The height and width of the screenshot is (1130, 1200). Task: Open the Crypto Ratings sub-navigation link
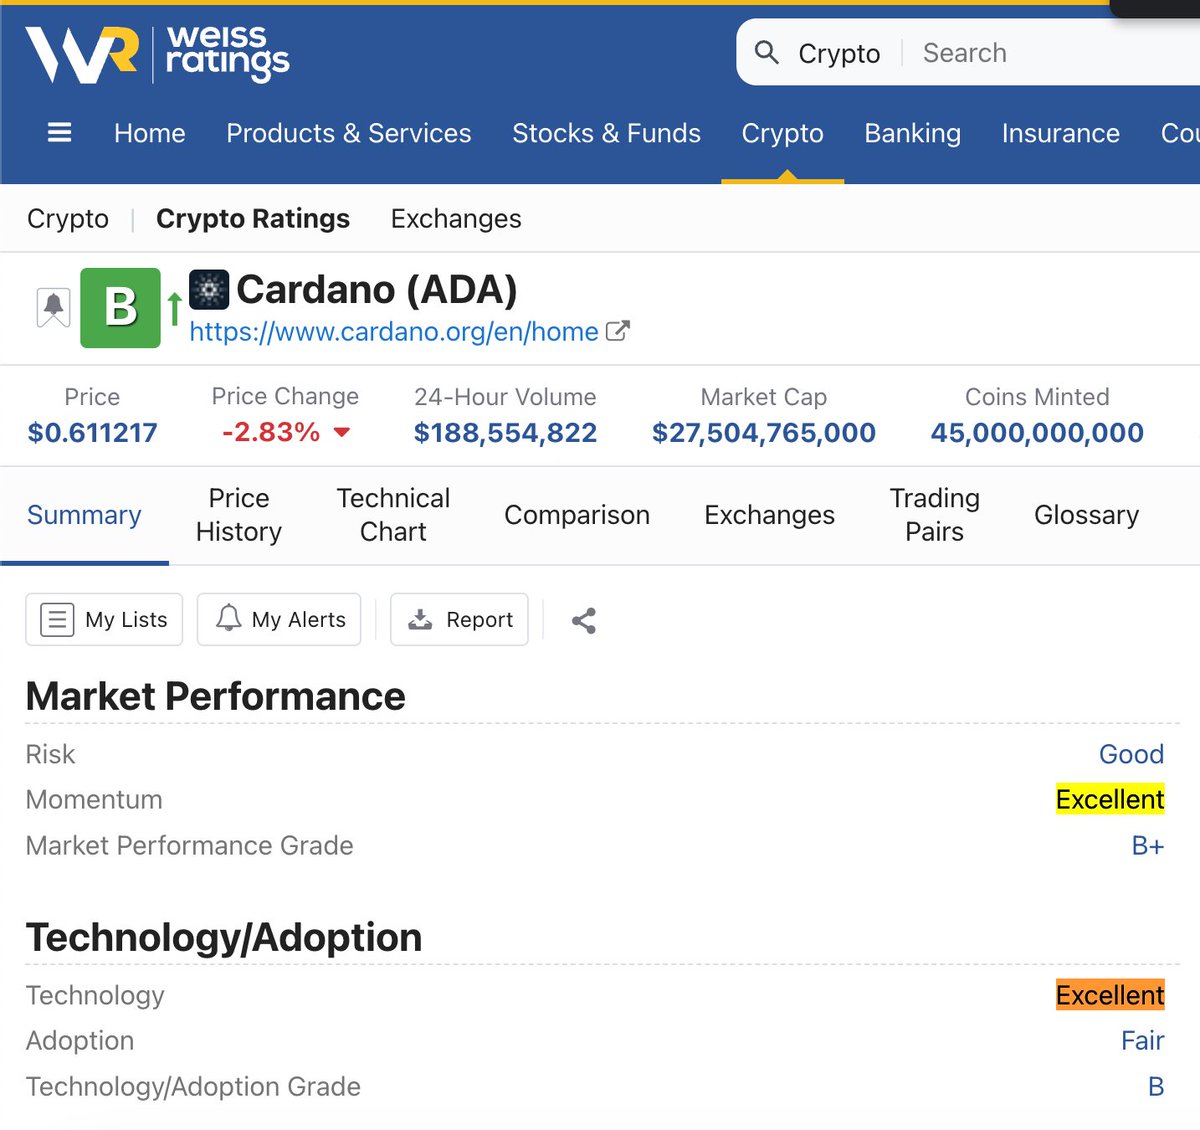pos(253,218)
